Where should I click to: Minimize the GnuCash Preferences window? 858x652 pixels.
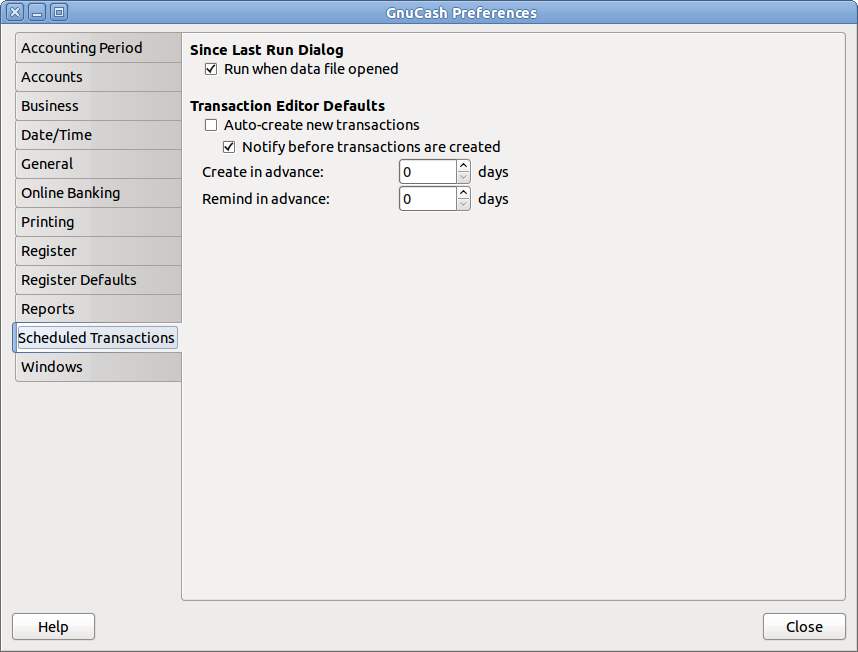pyautogui.click(x=37, y=12)
